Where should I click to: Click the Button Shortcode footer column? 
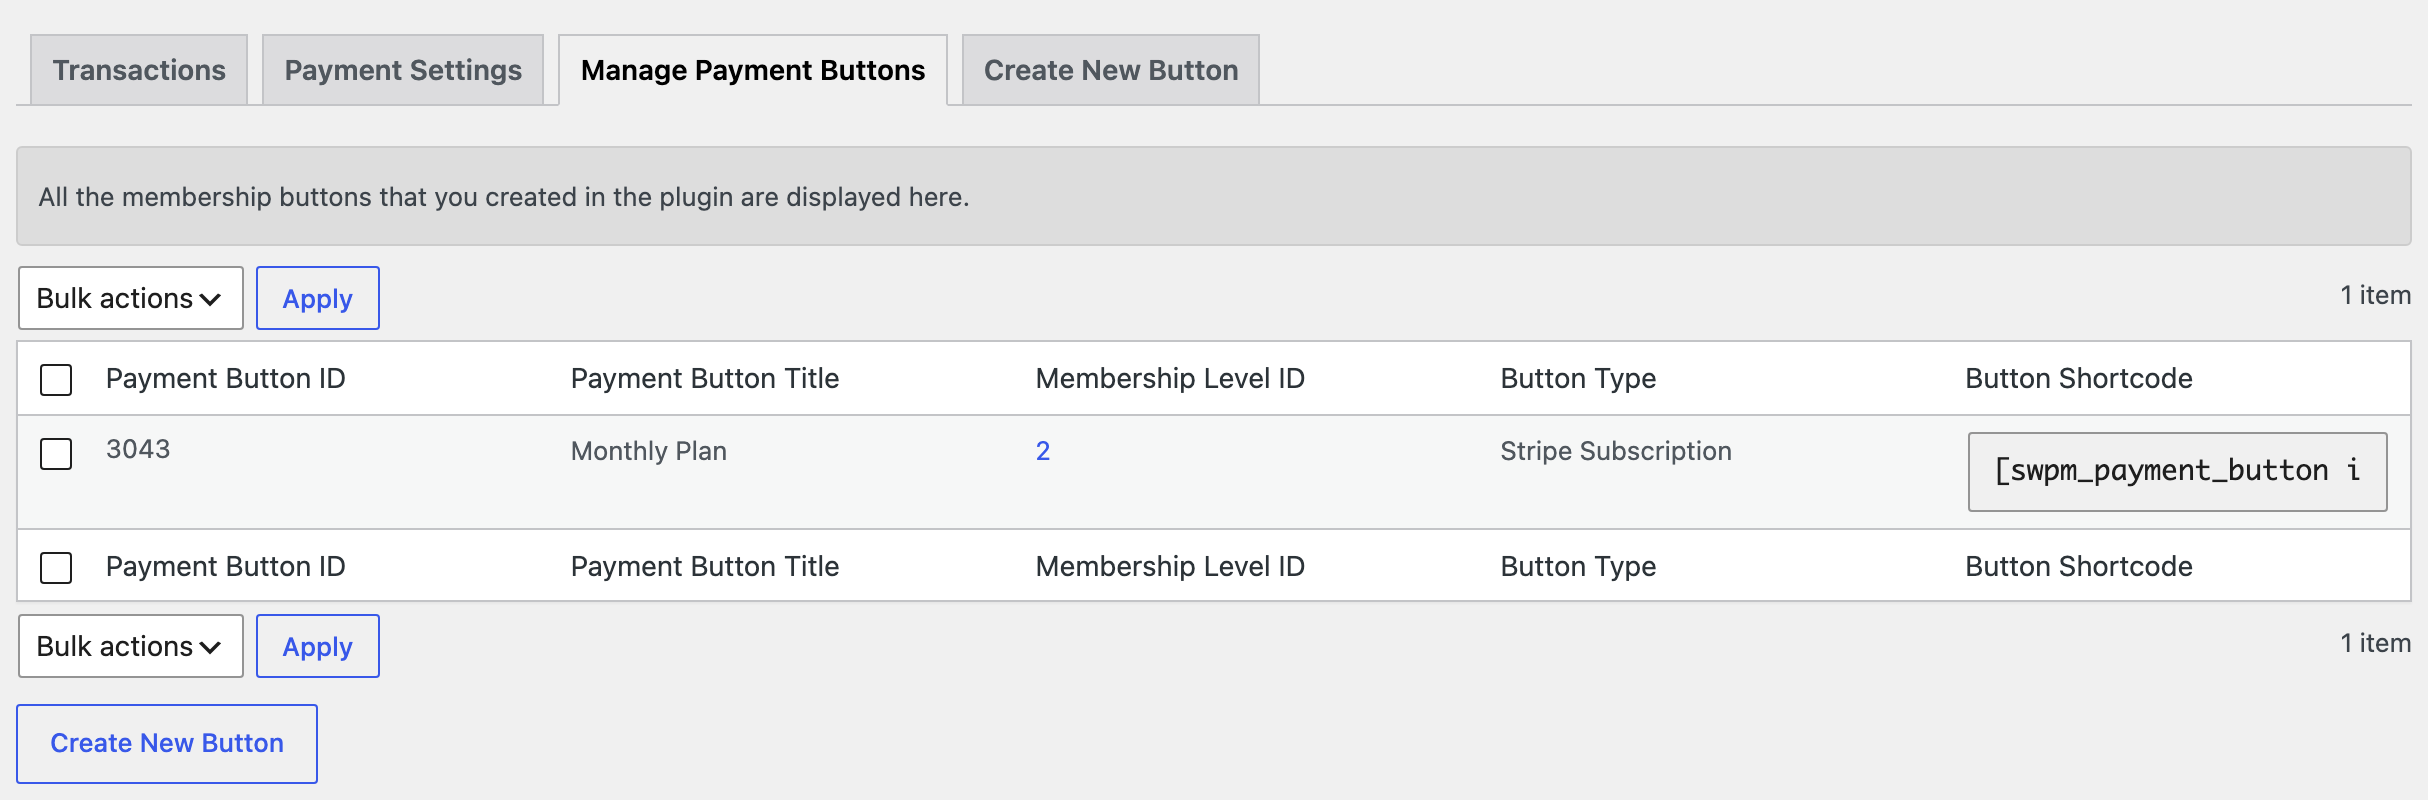click(x=2079, y=566)
